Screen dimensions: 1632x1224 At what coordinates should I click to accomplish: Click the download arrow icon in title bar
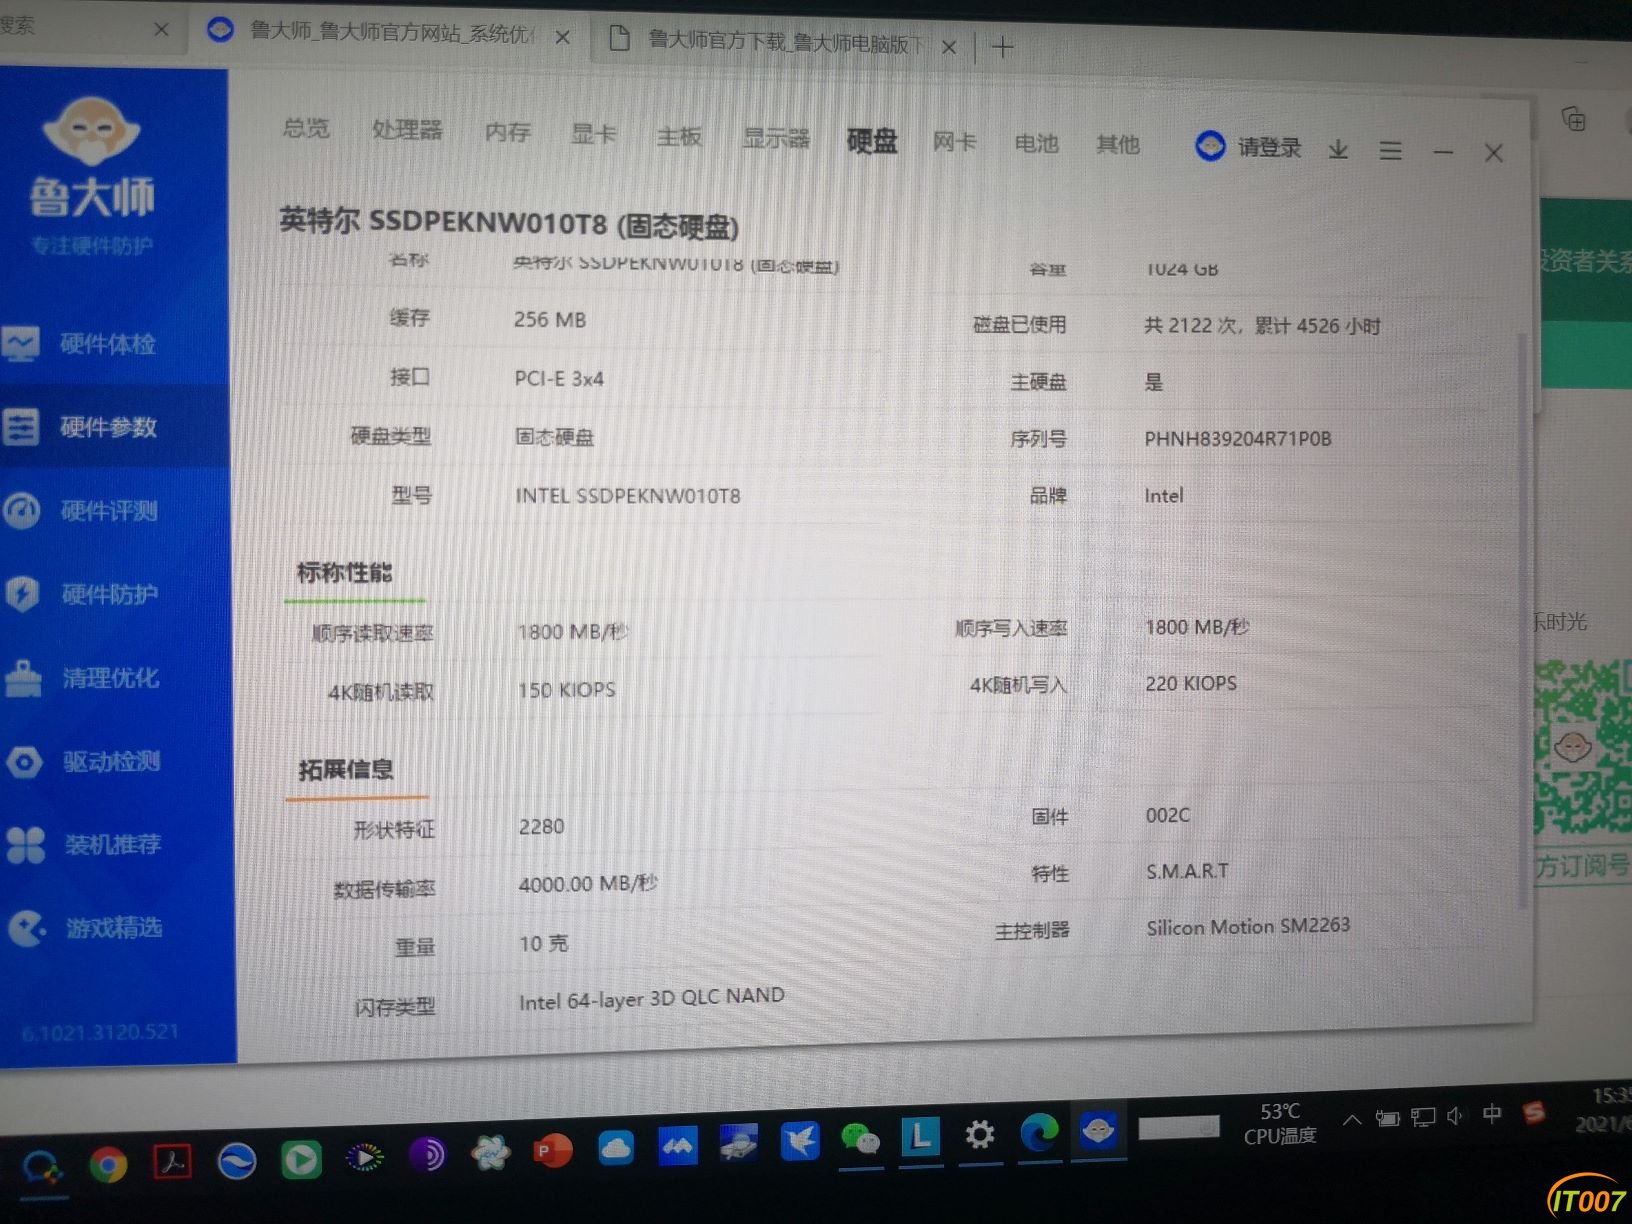click(x=1338, y=150)
